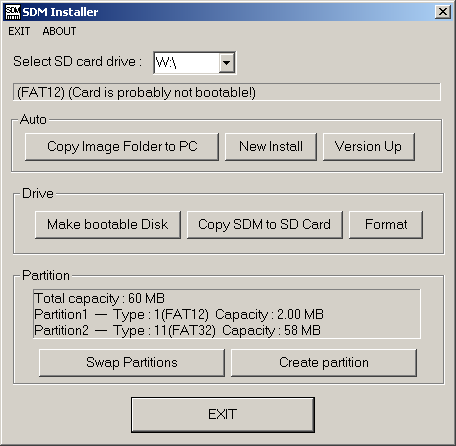Format the selected drive
Screen dimensions: 456x446
(x=386, y=225)
